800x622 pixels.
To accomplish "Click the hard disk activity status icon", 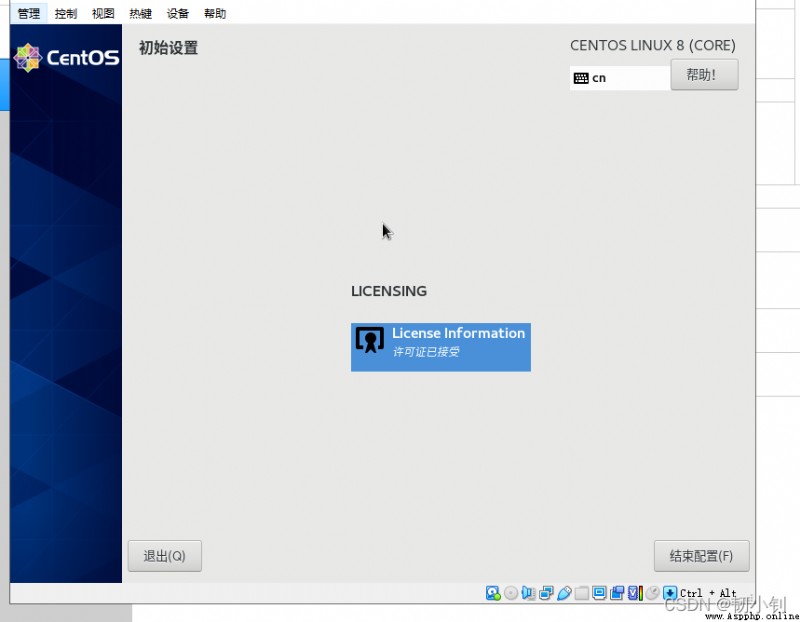I will click(493, 593).
